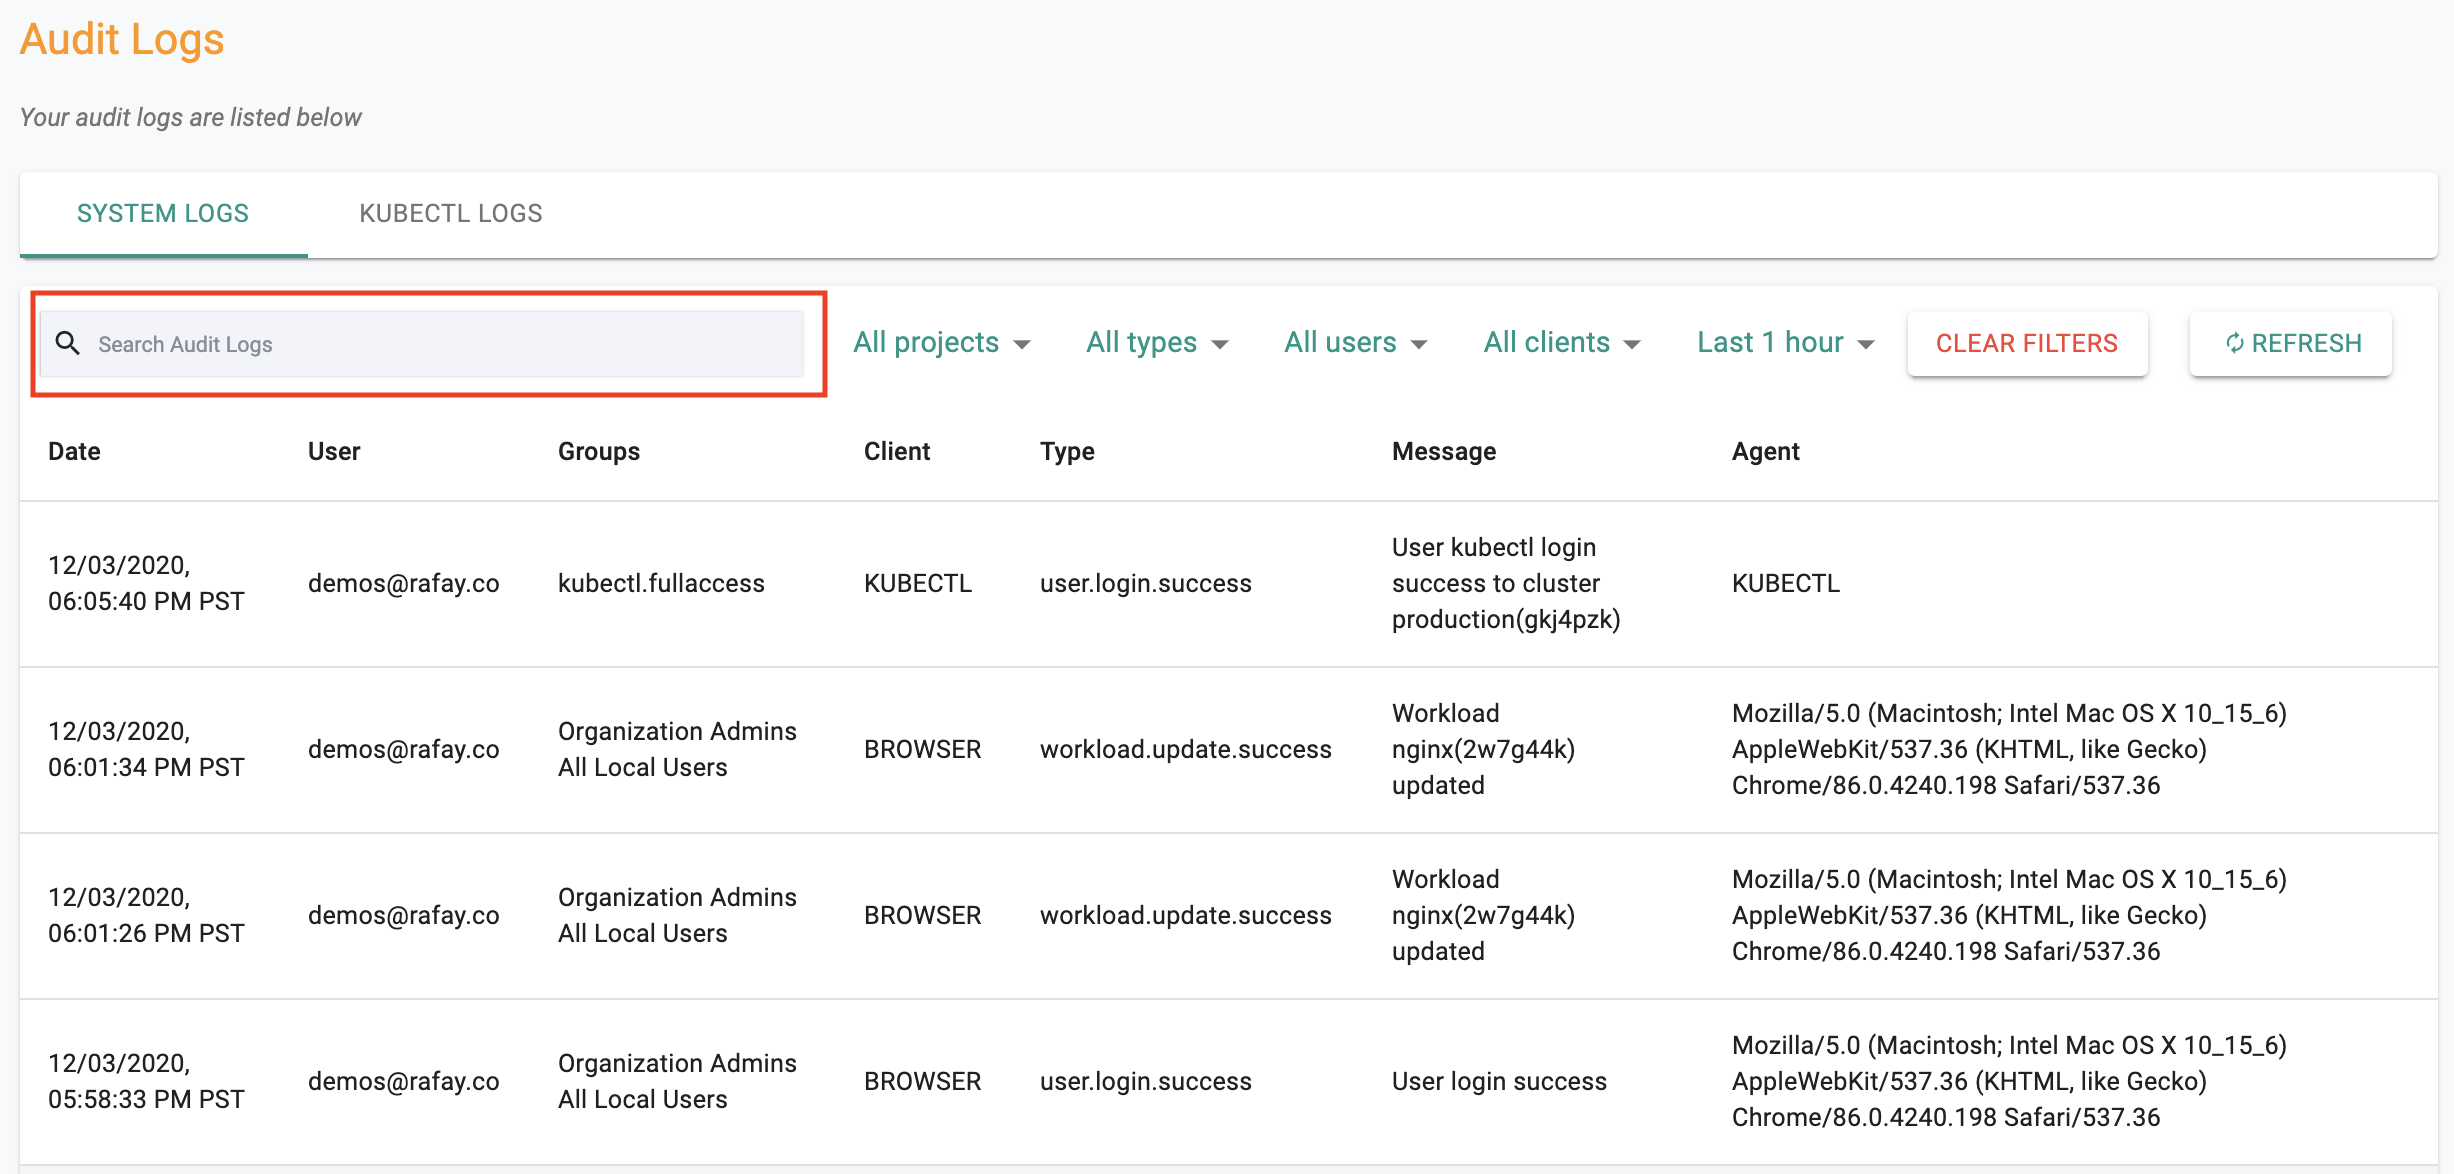Open the All users dropdown
The height and width of the screenshot is (1174, 2454).
coord(1356,342)
